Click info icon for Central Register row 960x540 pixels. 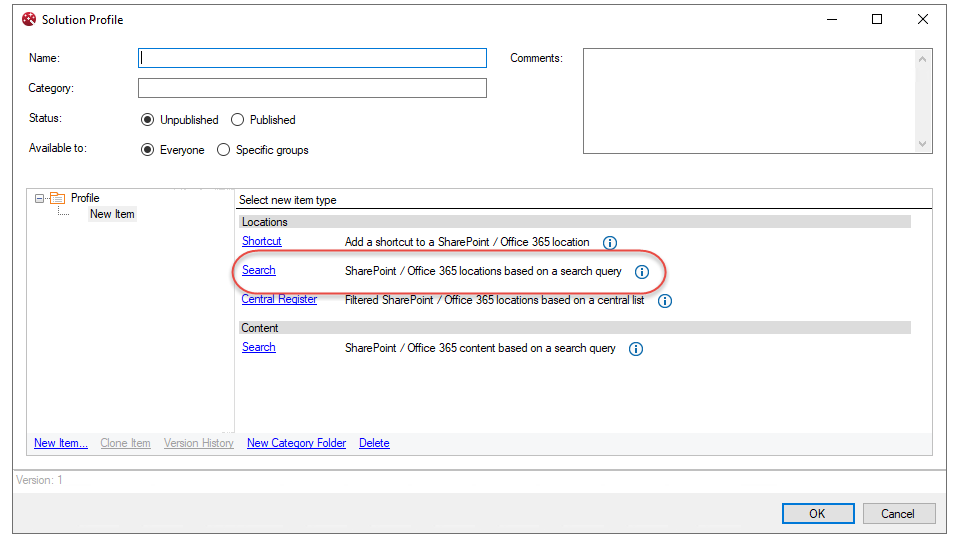664,300
